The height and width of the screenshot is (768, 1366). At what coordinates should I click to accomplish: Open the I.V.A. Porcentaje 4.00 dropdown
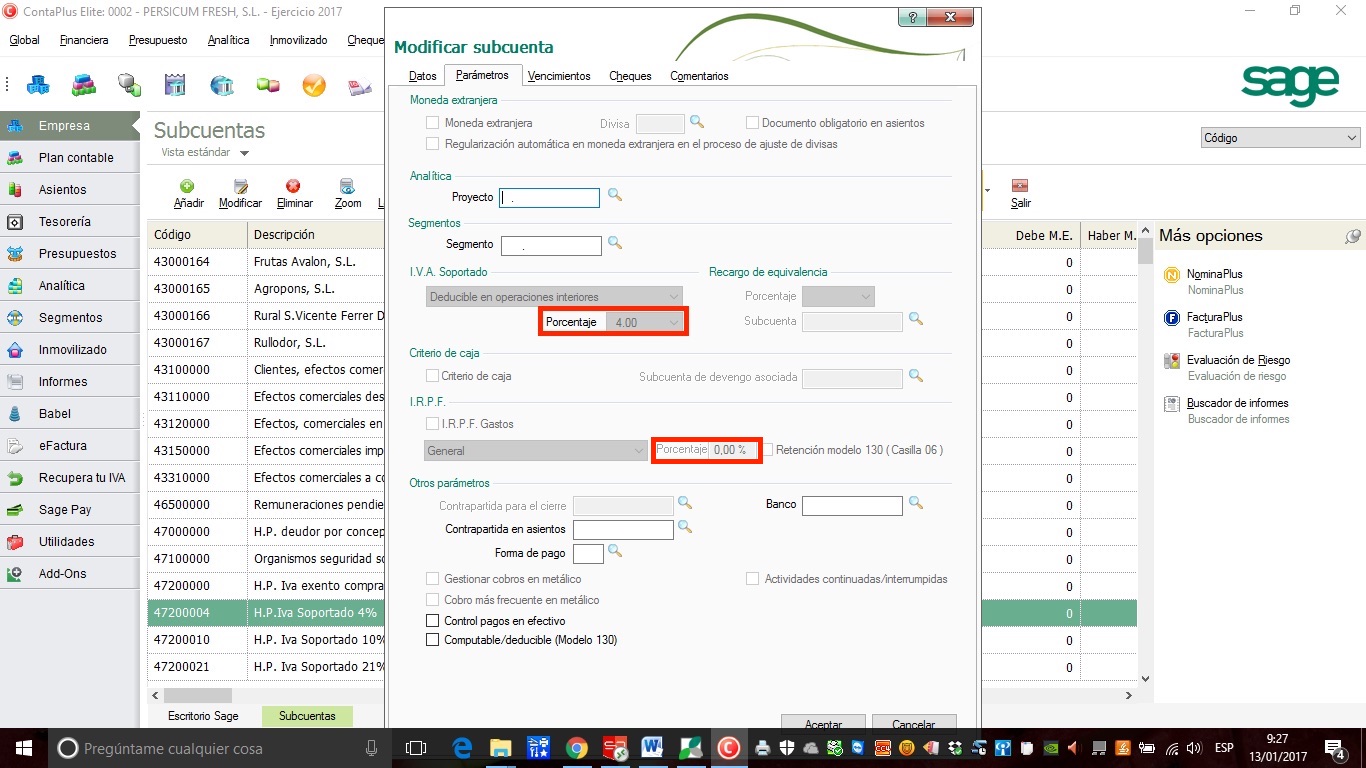675,322
